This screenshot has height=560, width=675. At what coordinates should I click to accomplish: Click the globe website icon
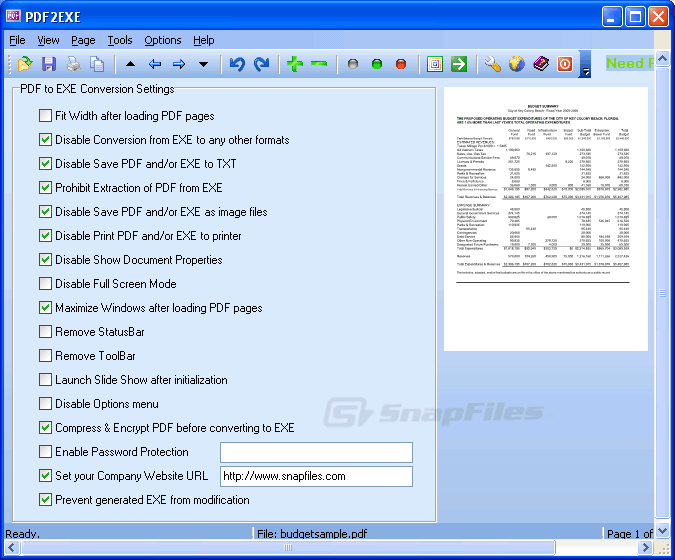(x=517, y=64)
